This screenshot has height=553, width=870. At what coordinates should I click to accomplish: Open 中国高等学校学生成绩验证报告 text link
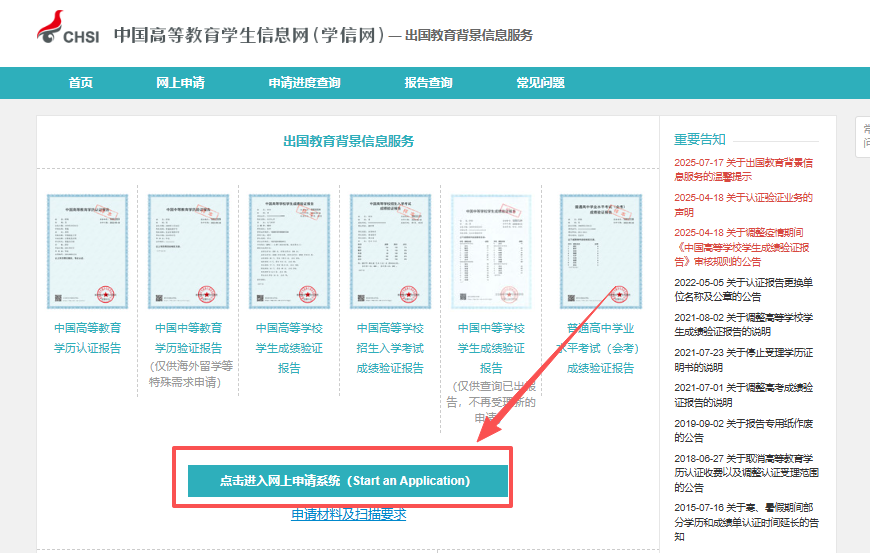point(290,348)
